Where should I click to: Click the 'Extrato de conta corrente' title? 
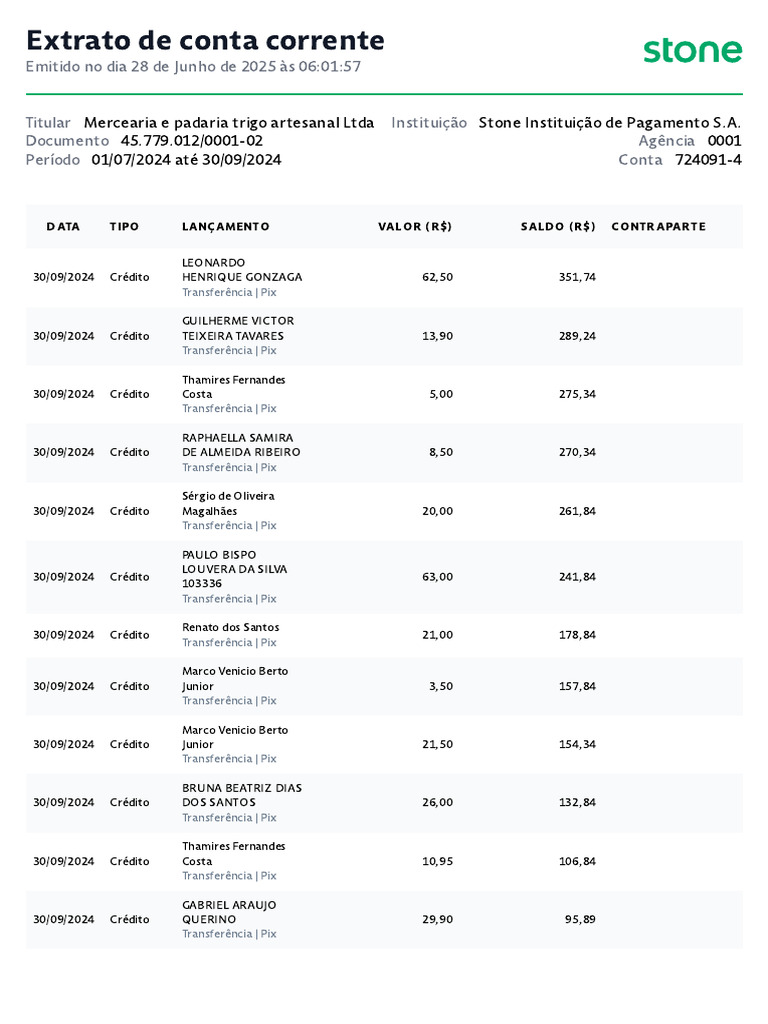click(205, 40)
